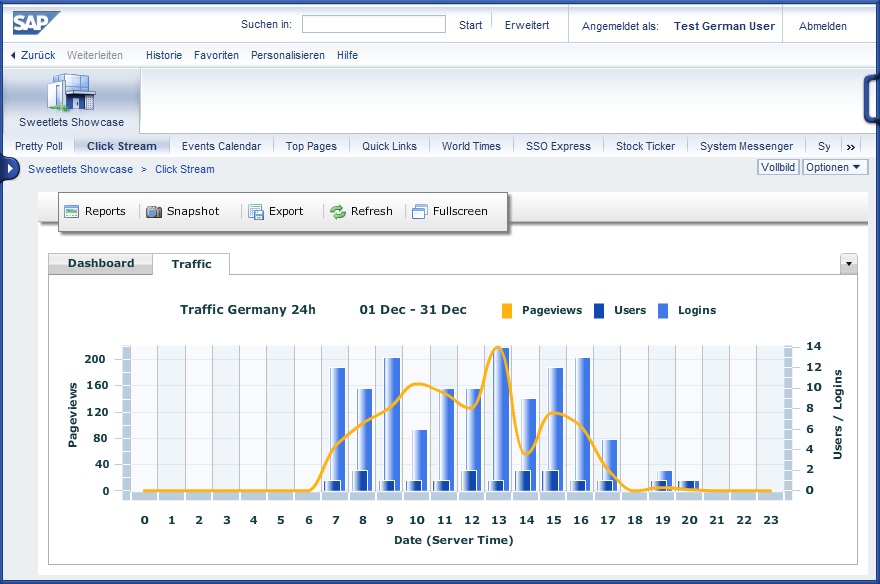Viewport: 880px width, 584px height.
Task: Open the System Messenger tab
Action: coord(746,146)
